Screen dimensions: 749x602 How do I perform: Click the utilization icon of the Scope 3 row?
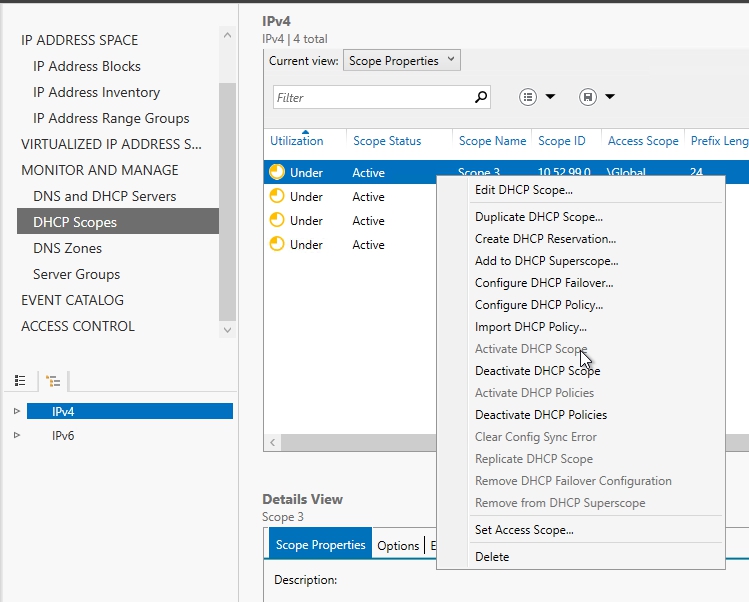(x=277, y=173)
